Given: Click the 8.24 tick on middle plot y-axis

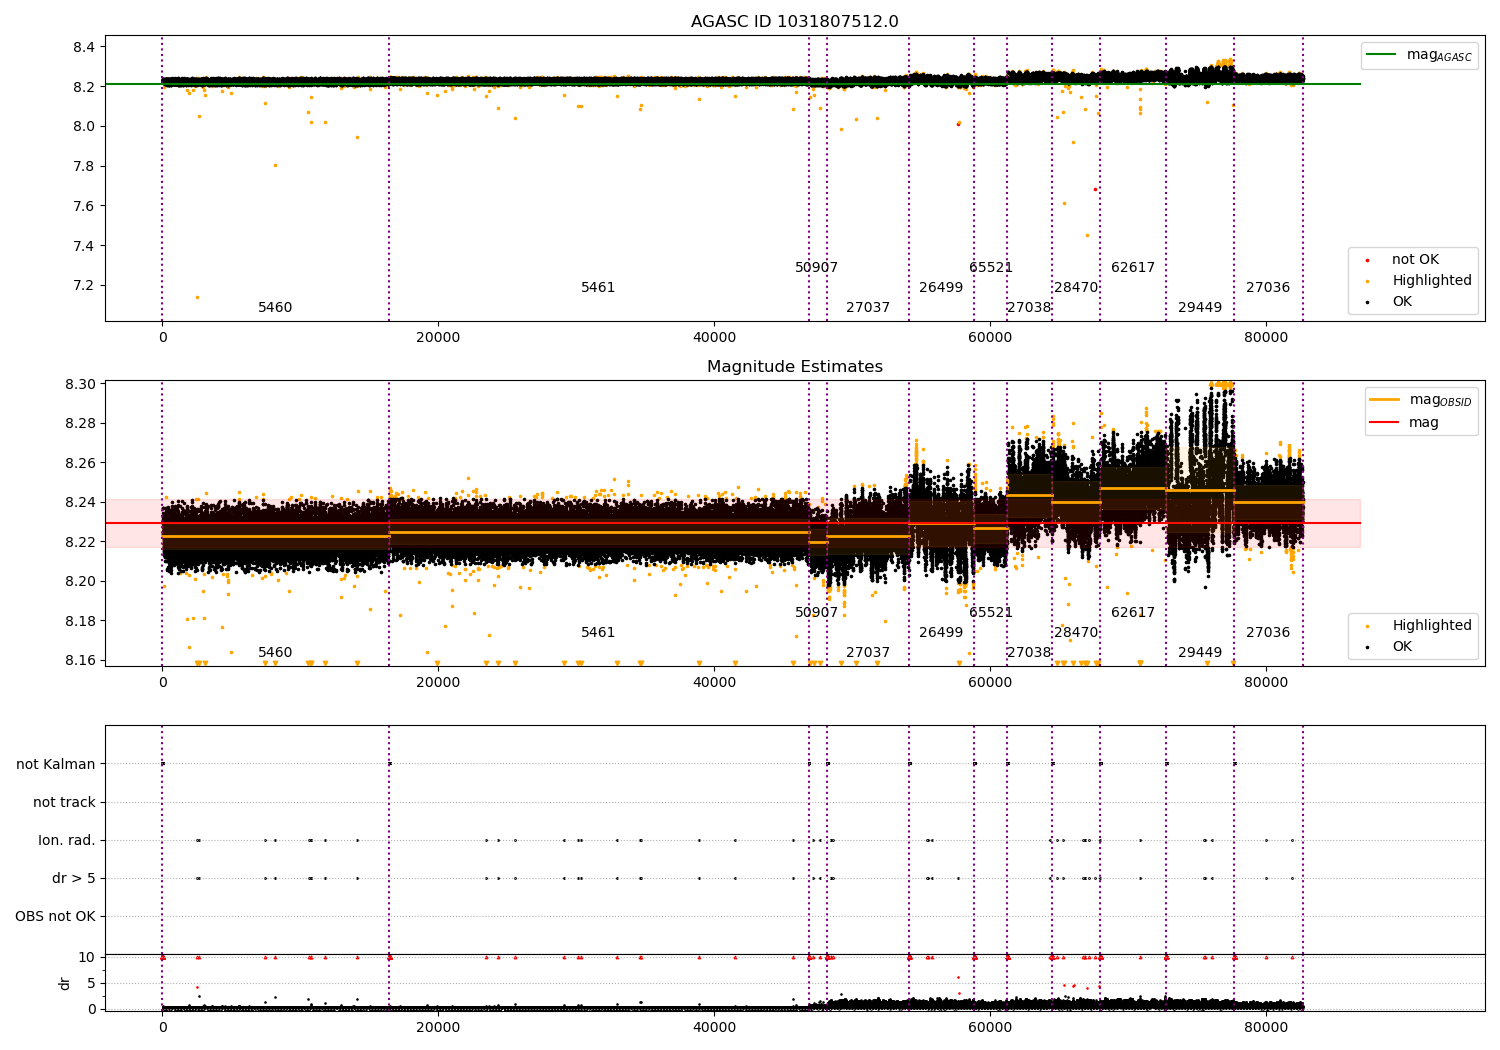Looking at the screenshot, I should tap(80, 502).
